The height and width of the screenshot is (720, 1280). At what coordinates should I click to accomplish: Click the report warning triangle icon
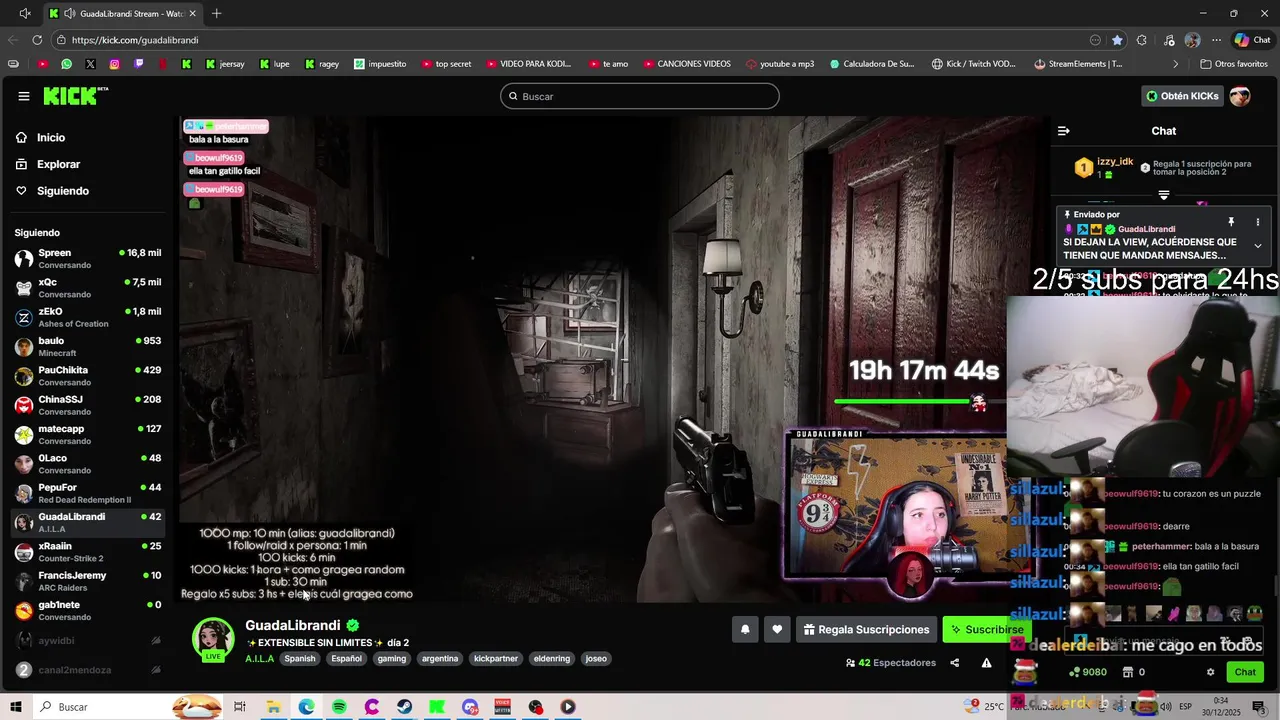point(986,663)
